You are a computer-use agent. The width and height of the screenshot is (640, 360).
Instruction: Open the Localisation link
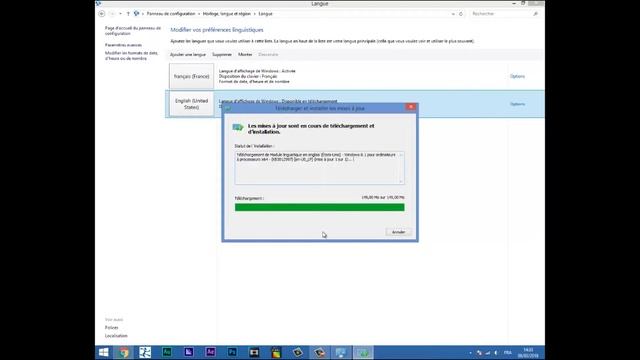[116, 336]
